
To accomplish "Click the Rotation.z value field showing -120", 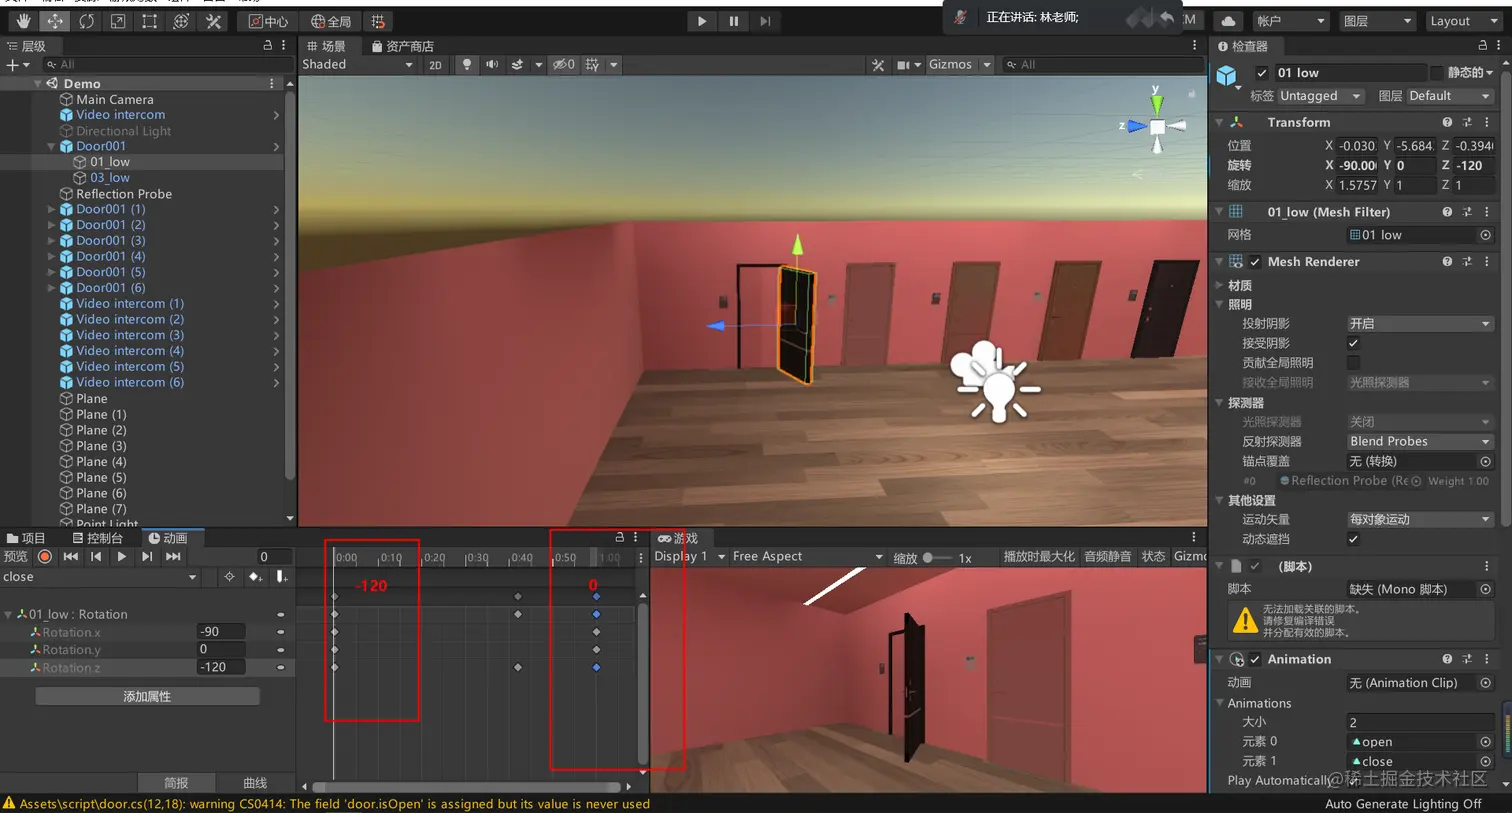I will point(220,667).
